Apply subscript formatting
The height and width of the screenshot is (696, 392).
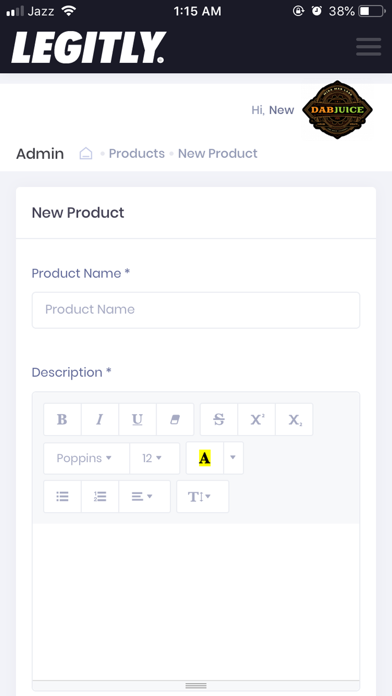294,419
